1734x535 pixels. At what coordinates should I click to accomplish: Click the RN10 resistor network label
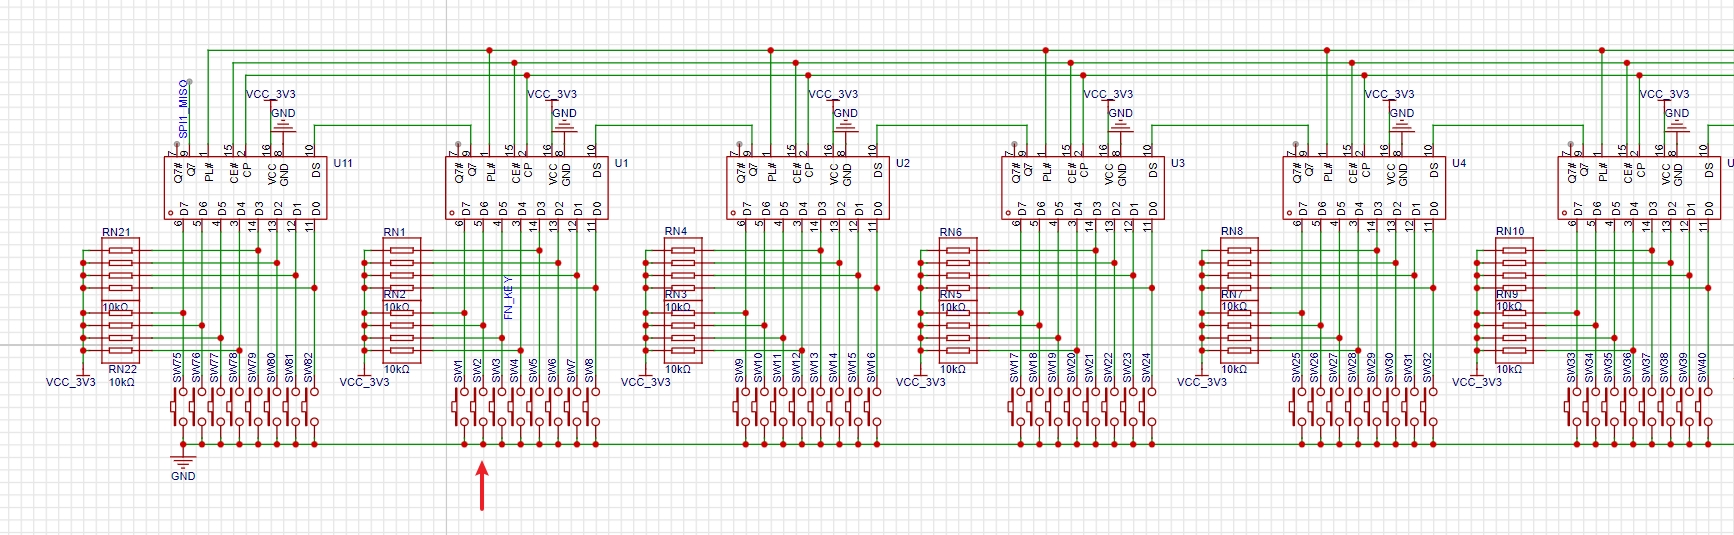coord(1510,231)
